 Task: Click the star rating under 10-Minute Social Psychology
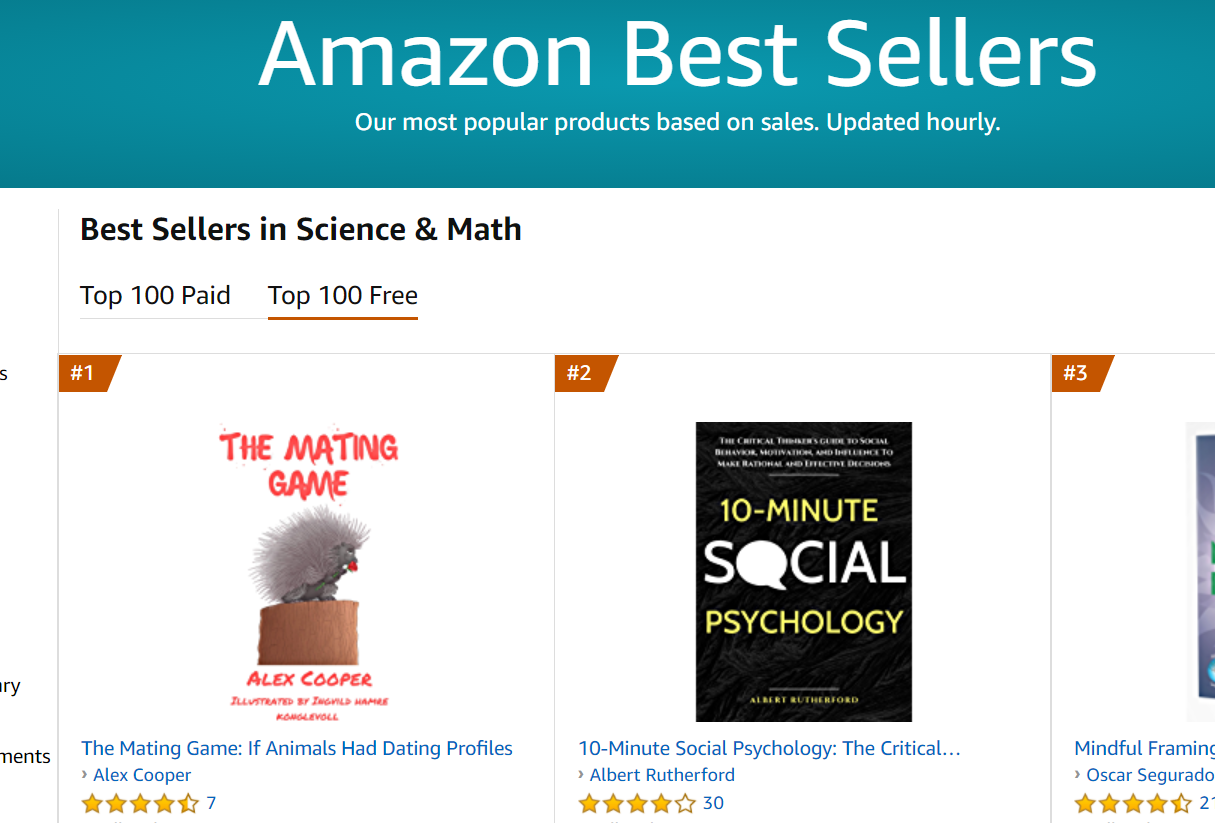click(638, 803)
